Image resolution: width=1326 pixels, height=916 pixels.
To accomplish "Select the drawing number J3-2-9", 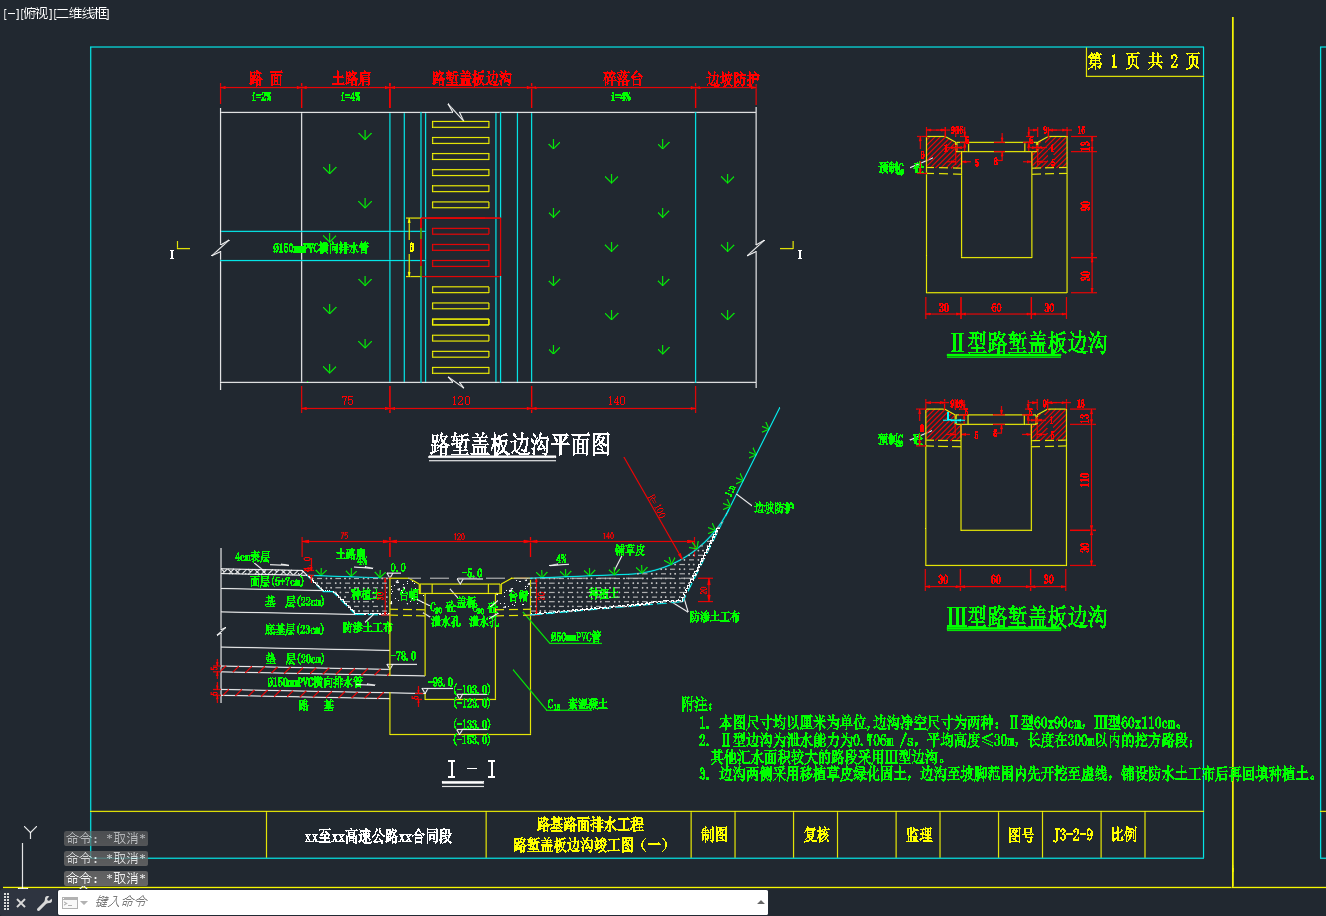I will click(1073, 834).
